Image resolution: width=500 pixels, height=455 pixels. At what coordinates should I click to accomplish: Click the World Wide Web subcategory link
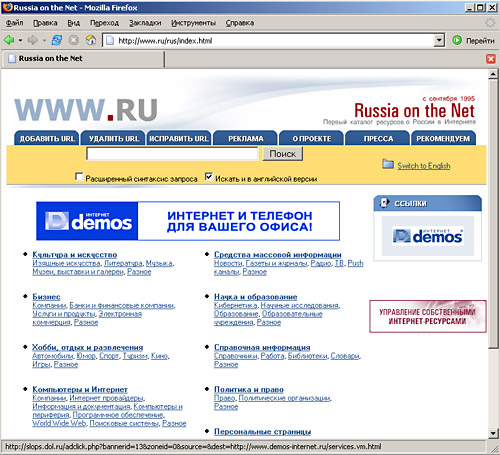click(x=59, y=423)
